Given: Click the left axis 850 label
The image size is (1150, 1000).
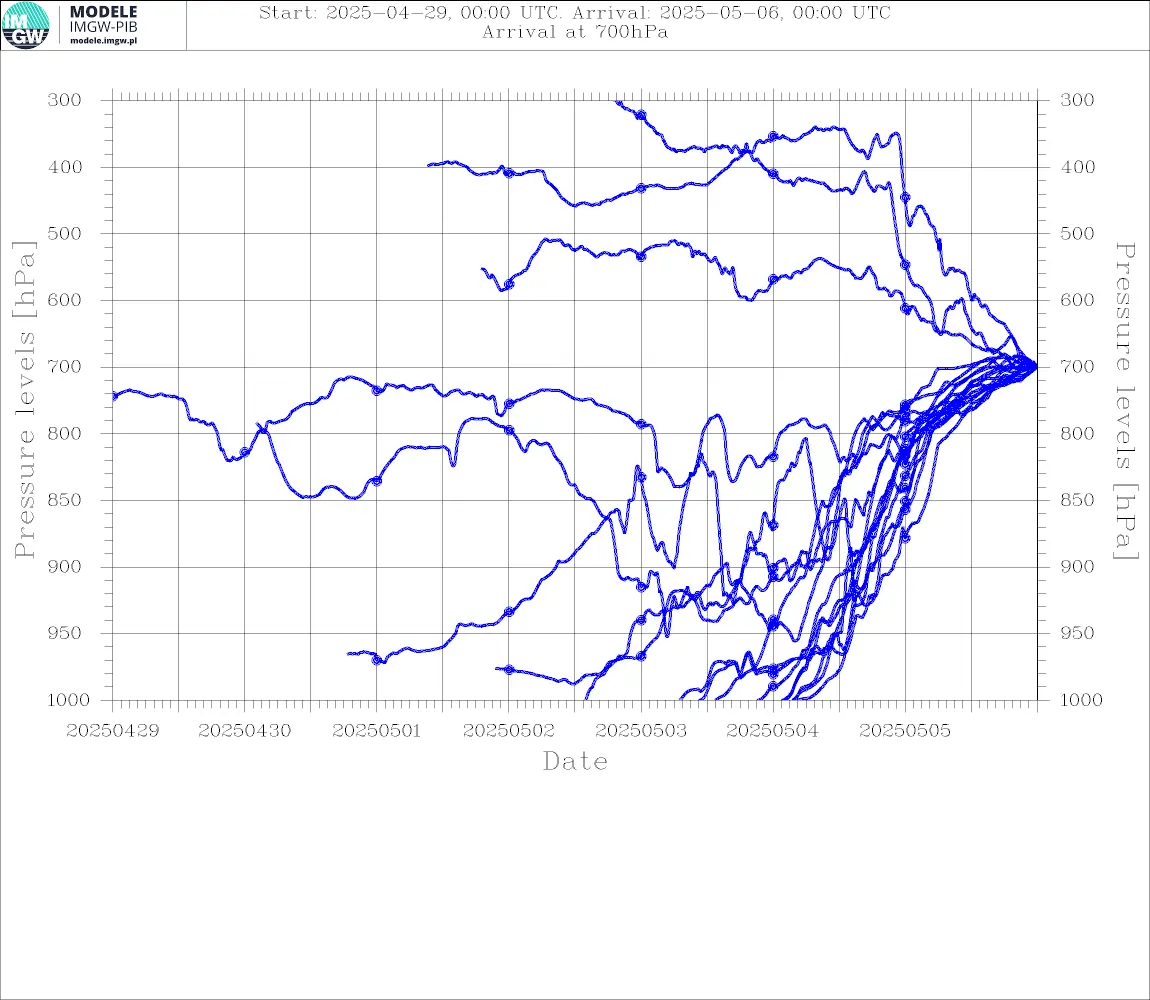Looking at the screenshot, I should (65, 500).
